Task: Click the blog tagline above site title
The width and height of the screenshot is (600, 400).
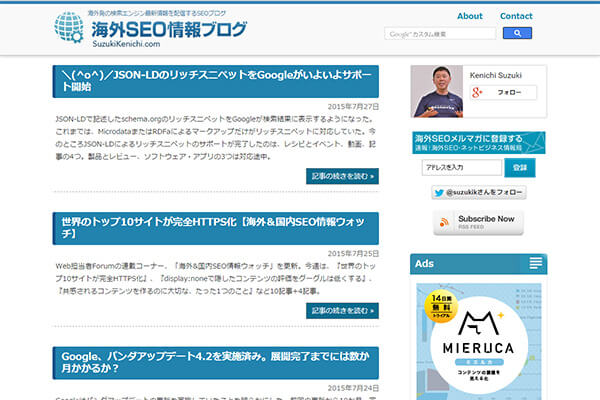Action: coord(157,13)
